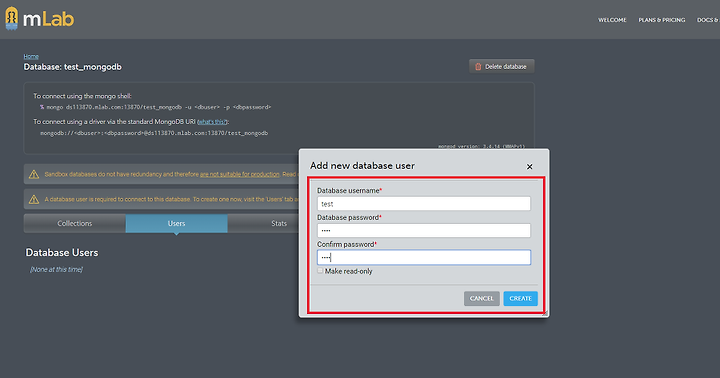
Task: Follow the Home breadcrumb link
Action: (31, 56)
